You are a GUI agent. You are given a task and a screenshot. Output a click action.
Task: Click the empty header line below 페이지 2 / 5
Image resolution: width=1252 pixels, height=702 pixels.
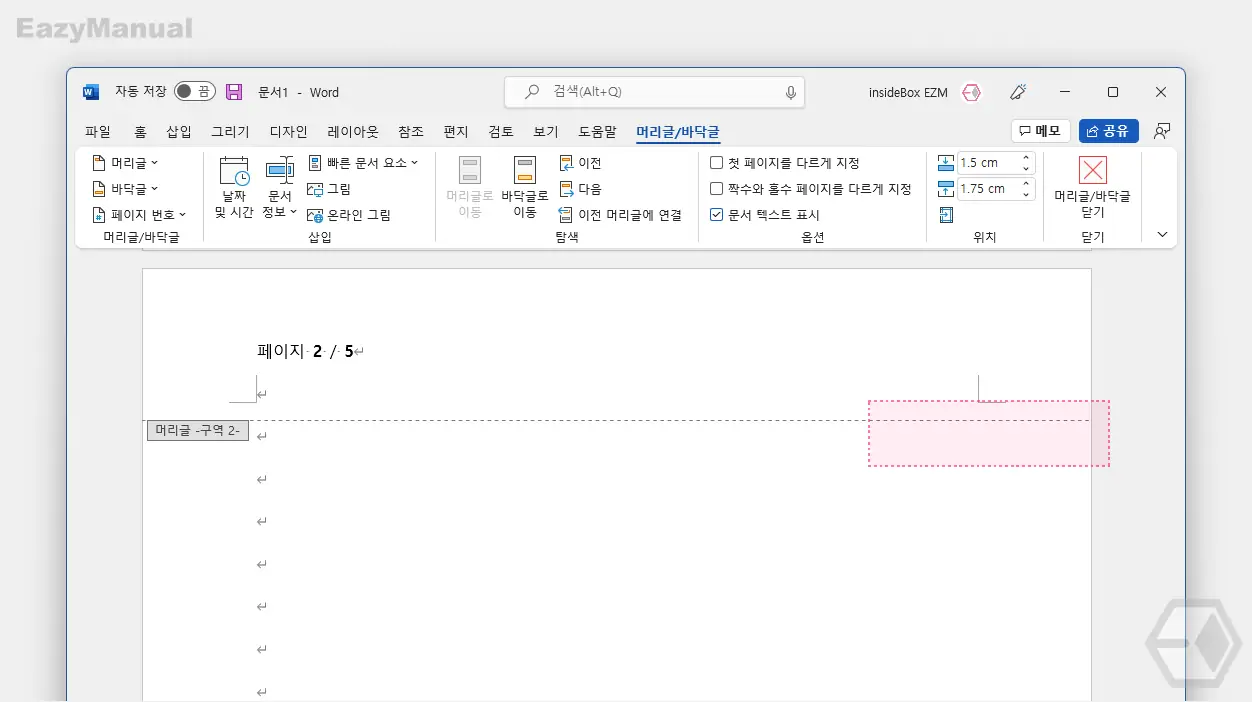(262, 395)
